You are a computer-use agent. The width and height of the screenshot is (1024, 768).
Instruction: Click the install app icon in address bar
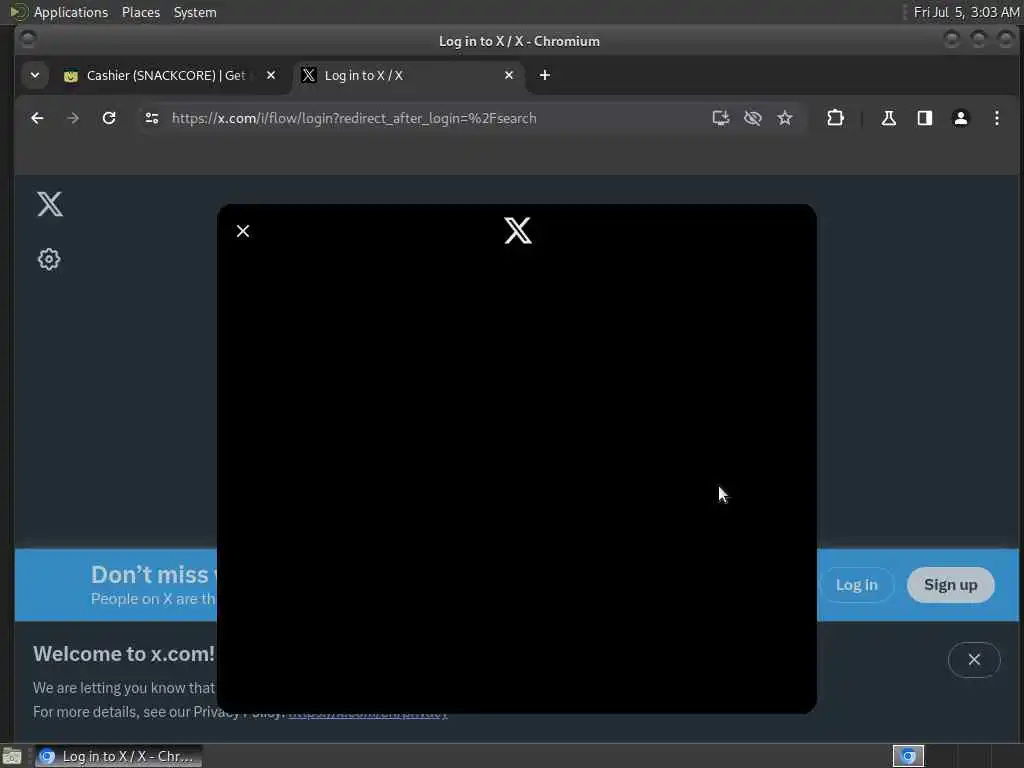720,118
